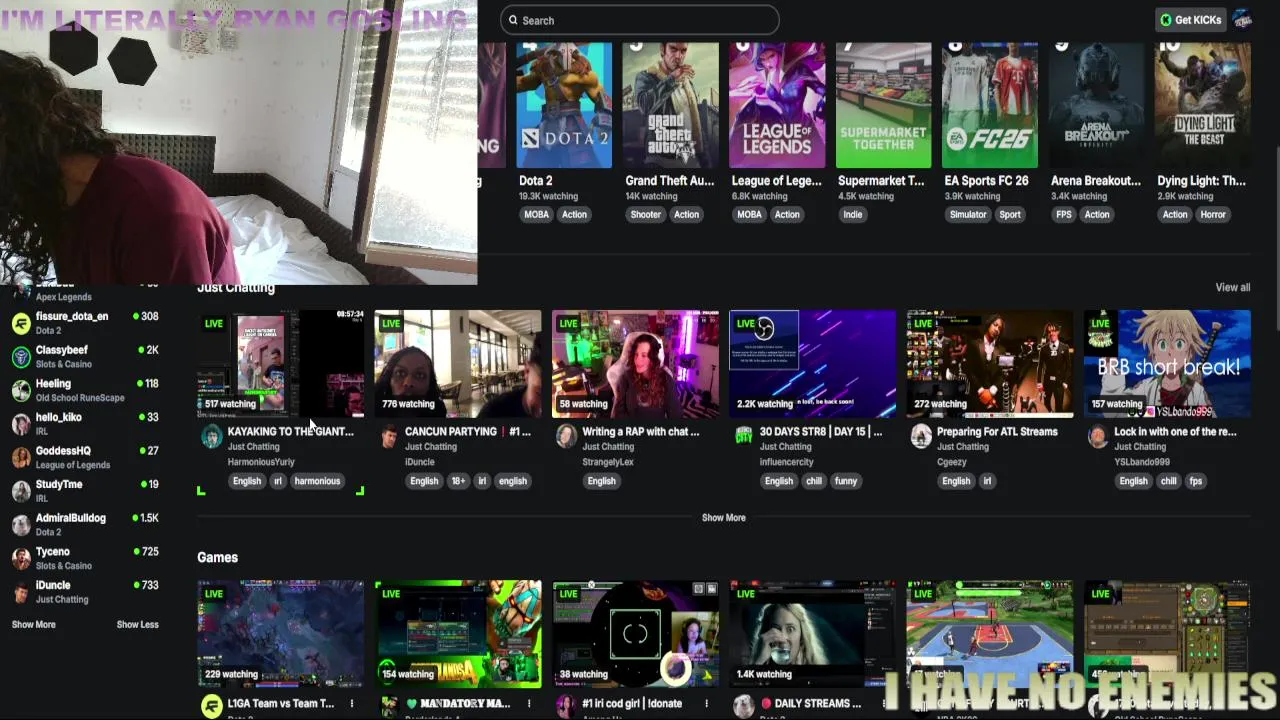Open Heeling avatar in sidebar

coord(21,390)
